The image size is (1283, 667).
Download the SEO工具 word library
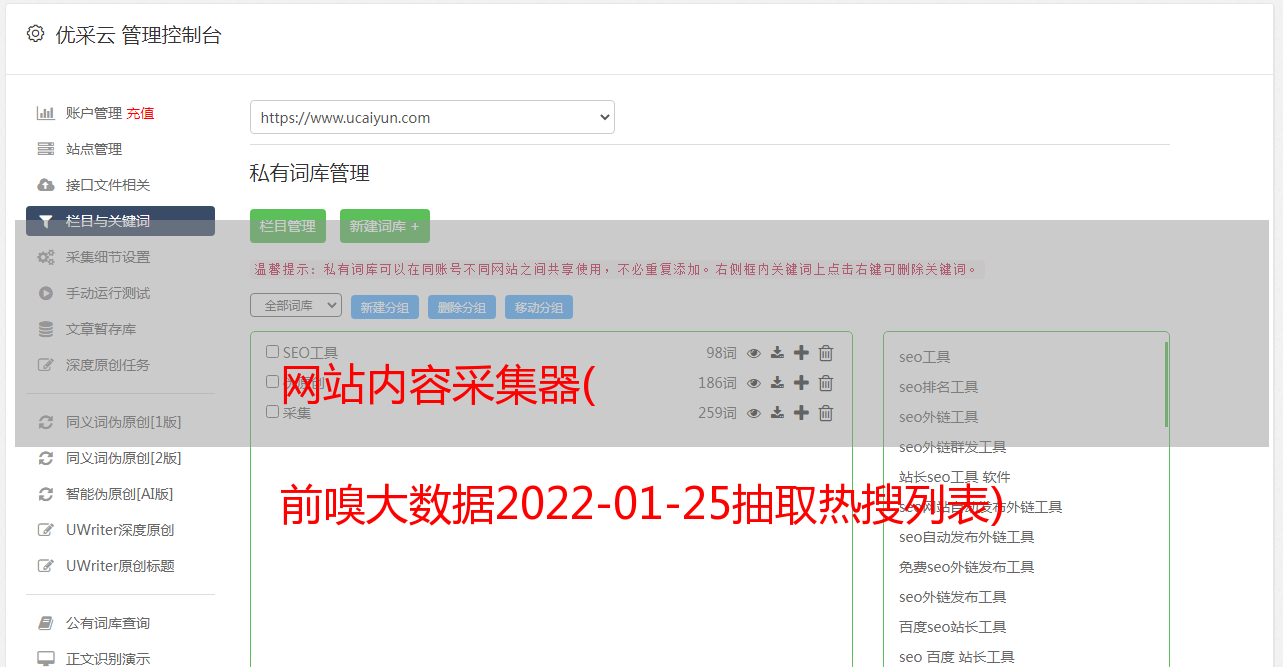(x=777, y=353)
